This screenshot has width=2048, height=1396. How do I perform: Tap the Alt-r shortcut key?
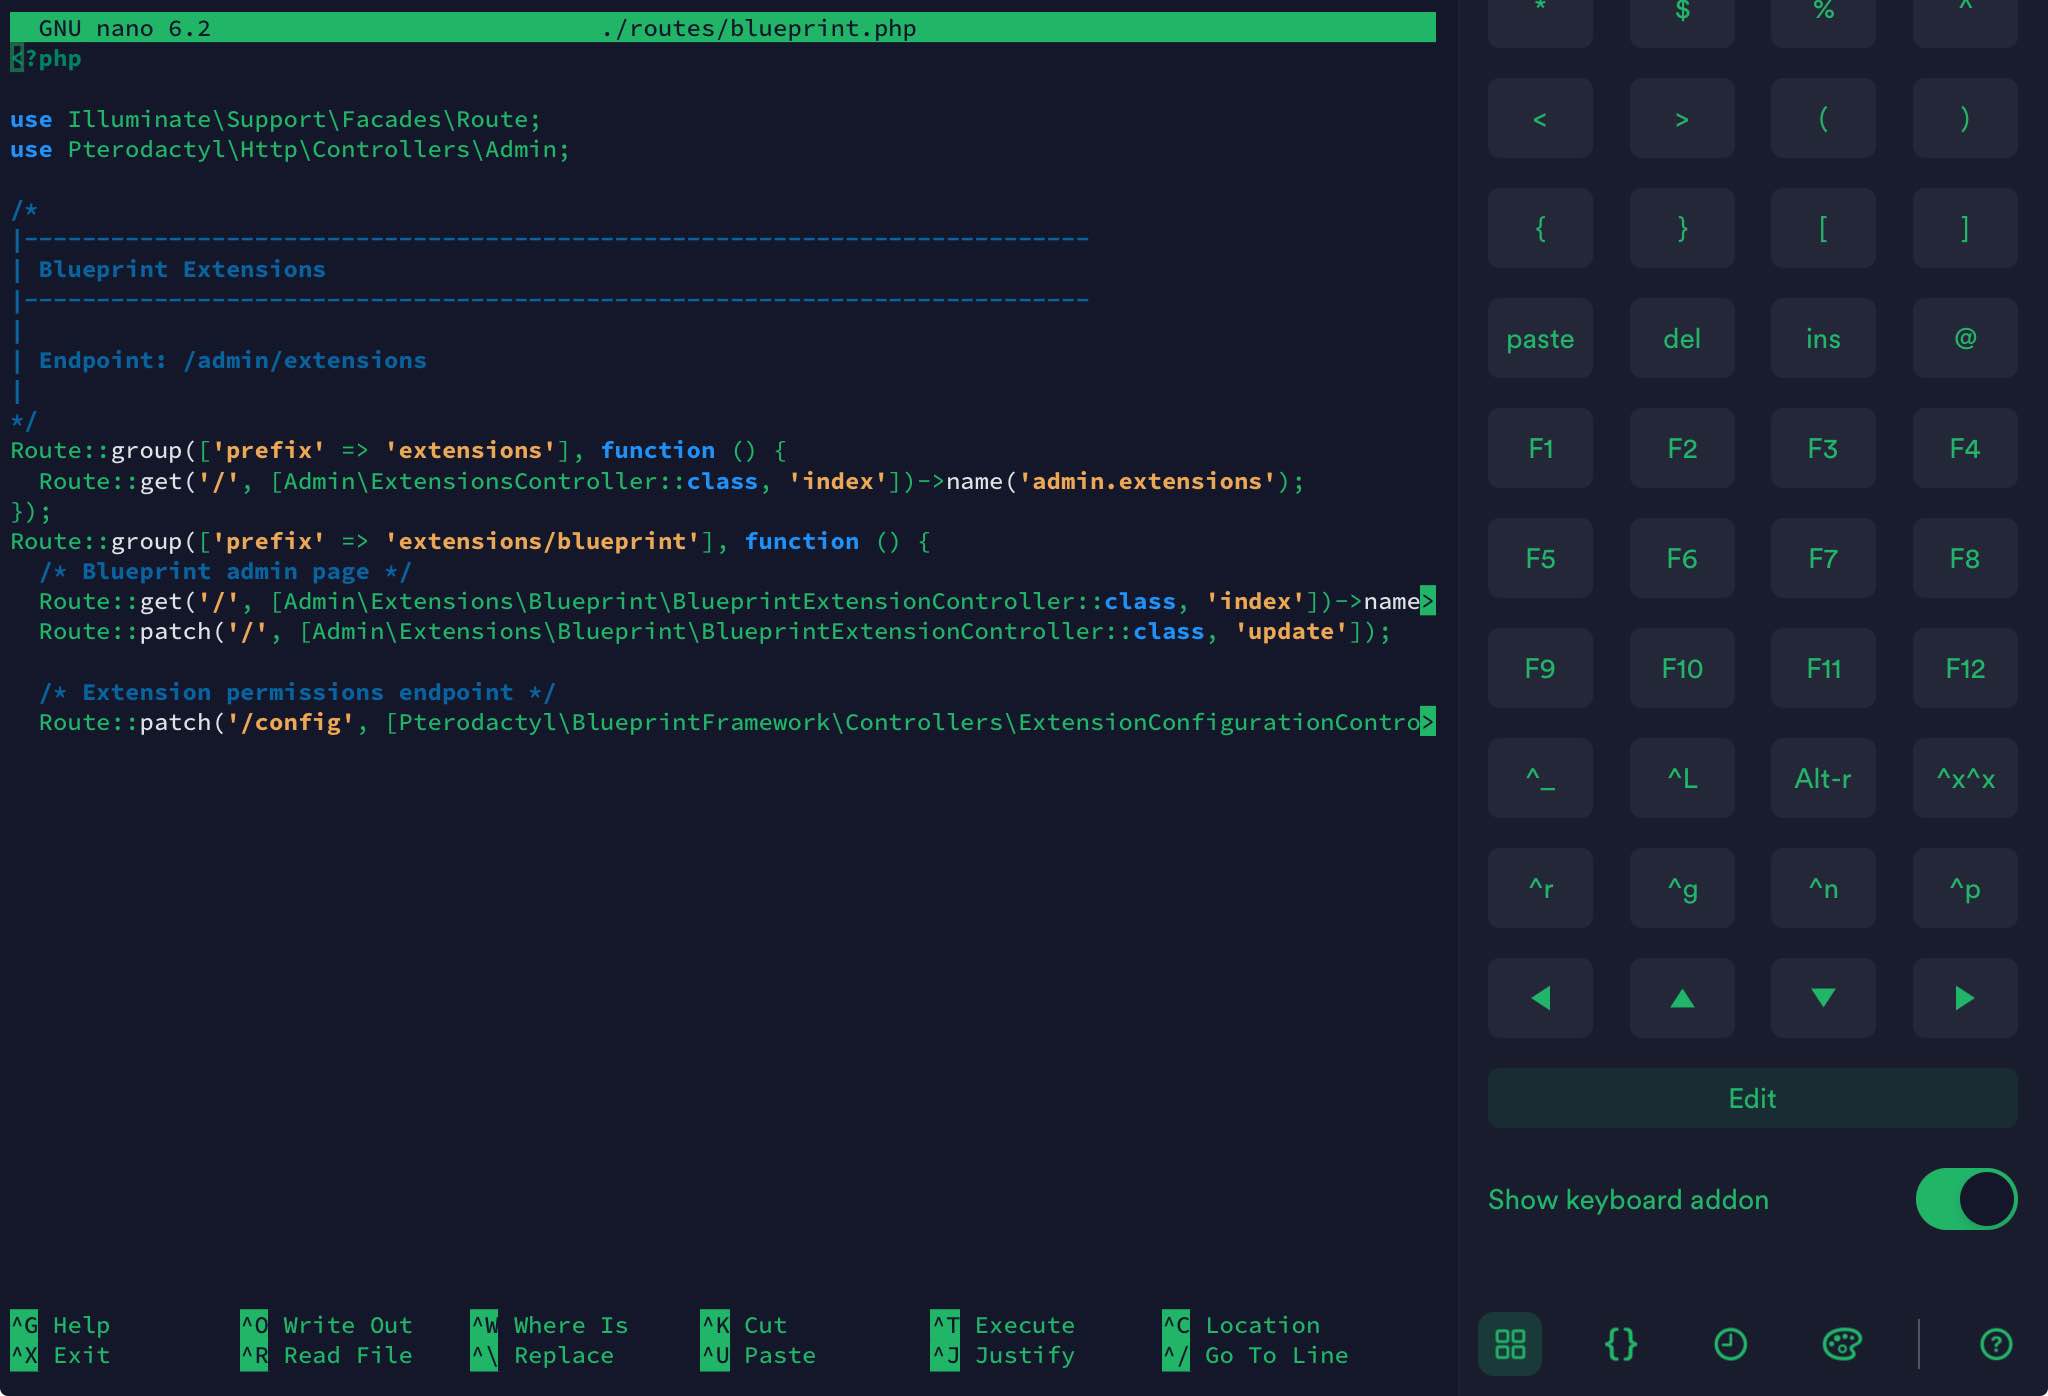click(1823, 778)
